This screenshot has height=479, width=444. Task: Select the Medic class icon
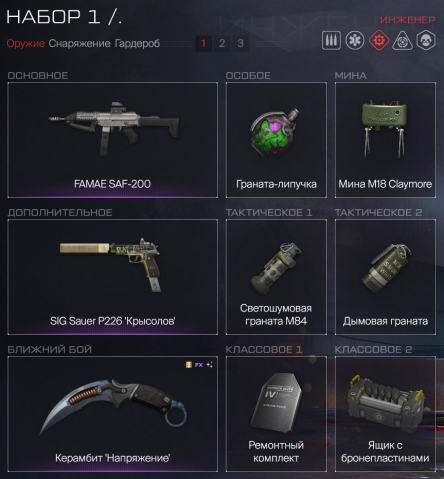(x=355, y=40)
